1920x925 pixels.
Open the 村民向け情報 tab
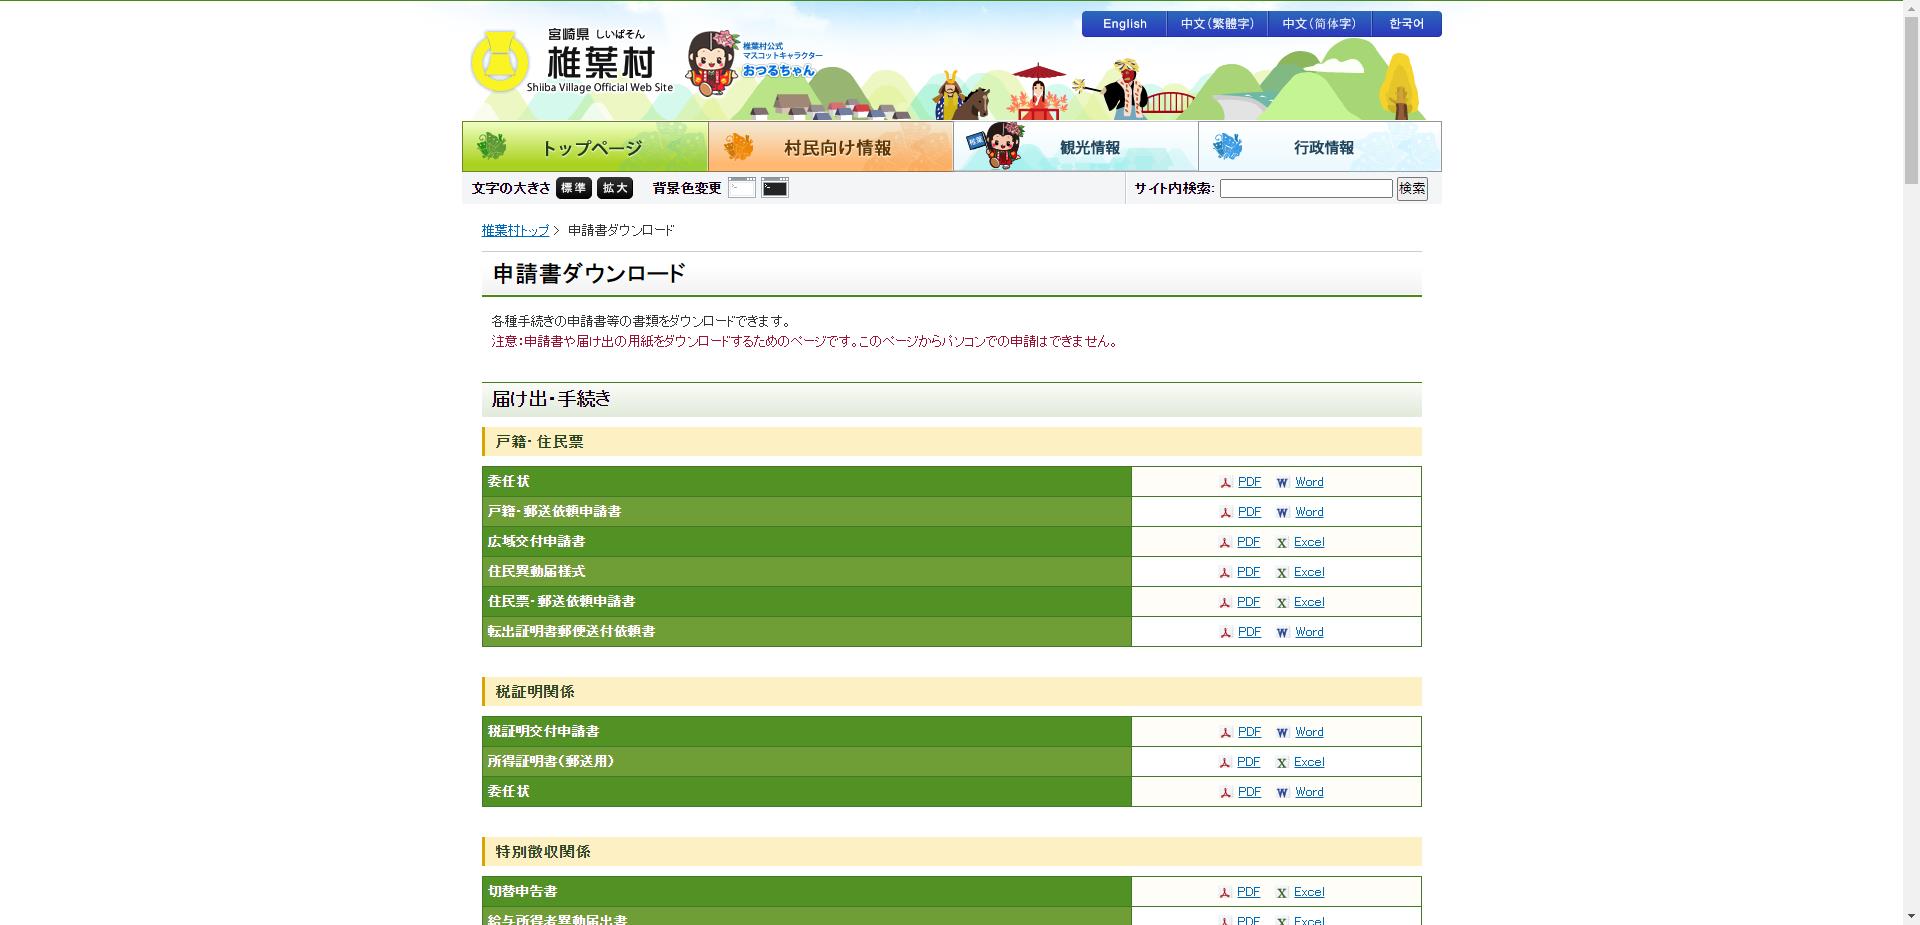(x=830, y=146)
